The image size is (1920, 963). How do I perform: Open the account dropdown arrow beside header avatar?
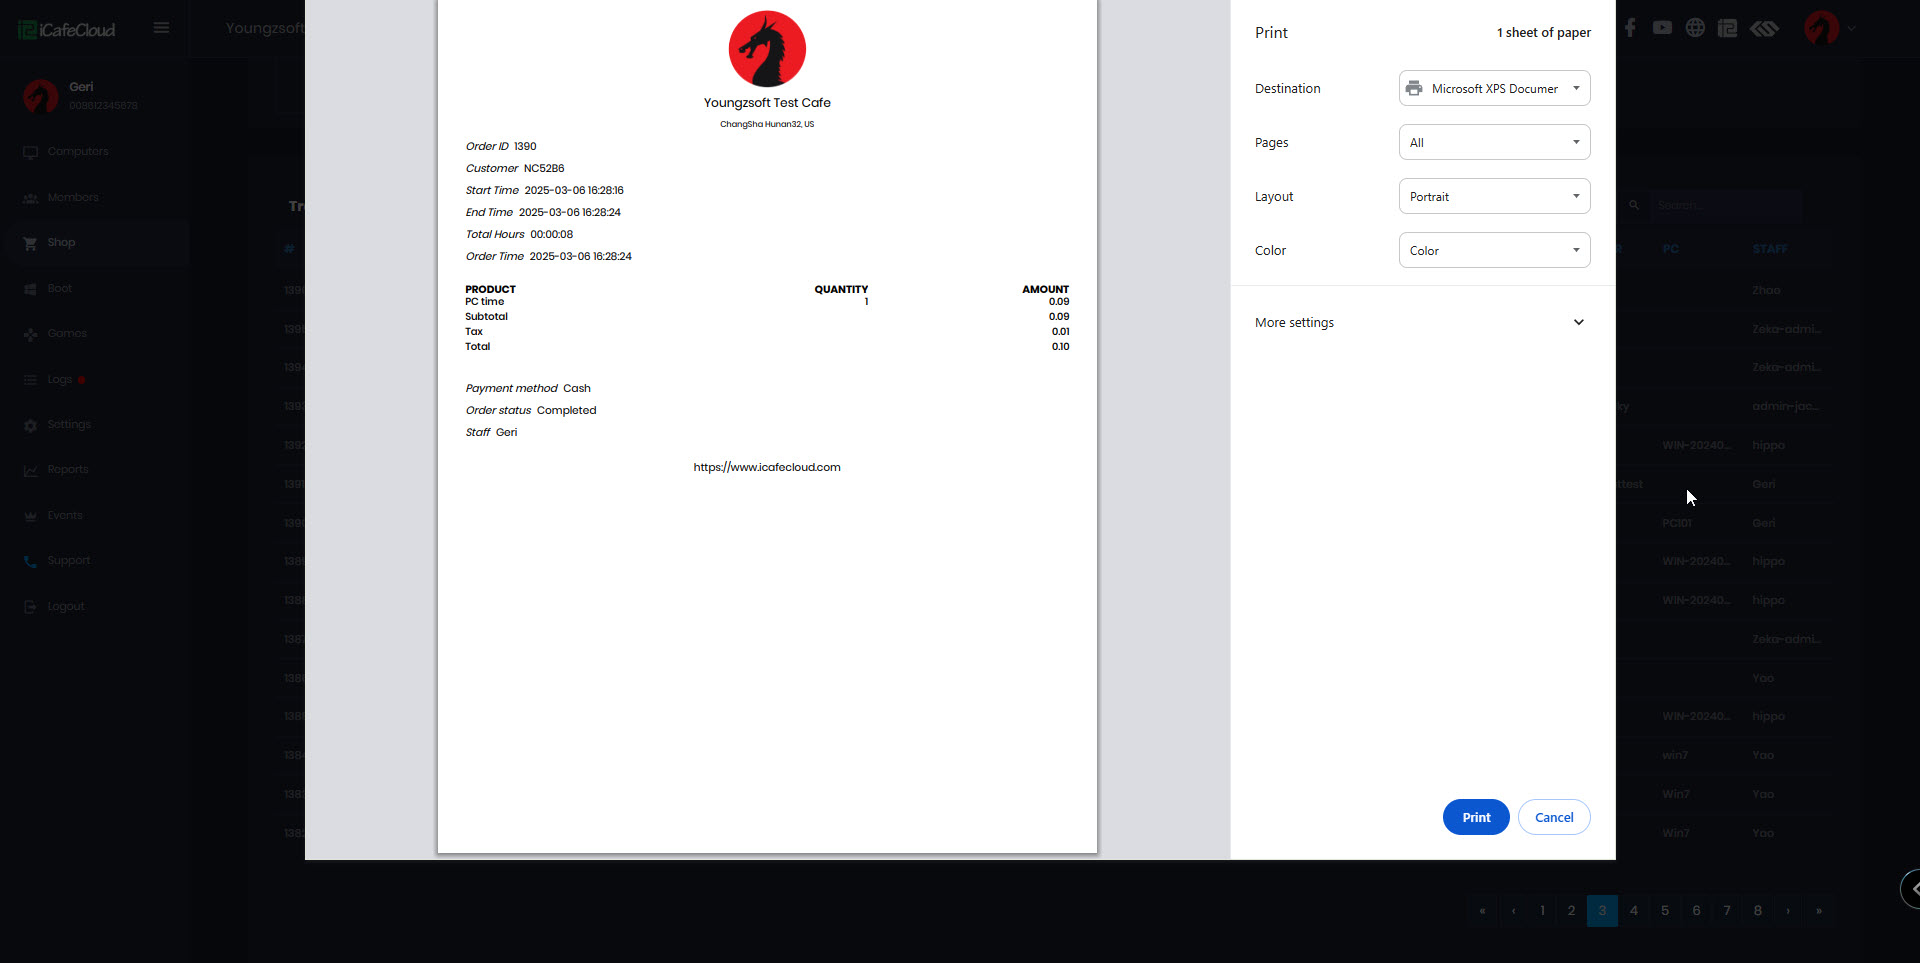point(1852,29)
